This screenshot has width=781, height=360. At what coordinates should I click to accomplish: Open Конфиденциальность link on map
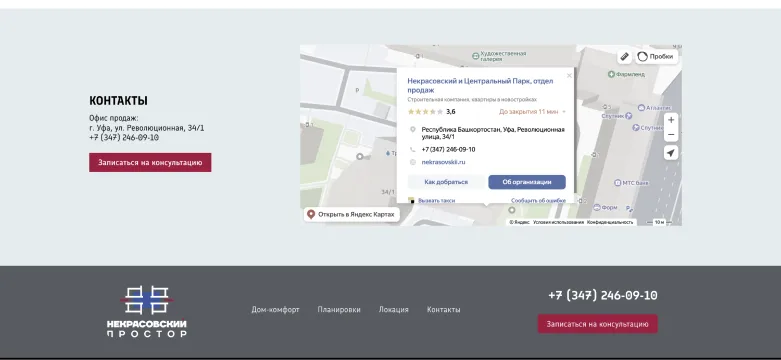point(610,222)
